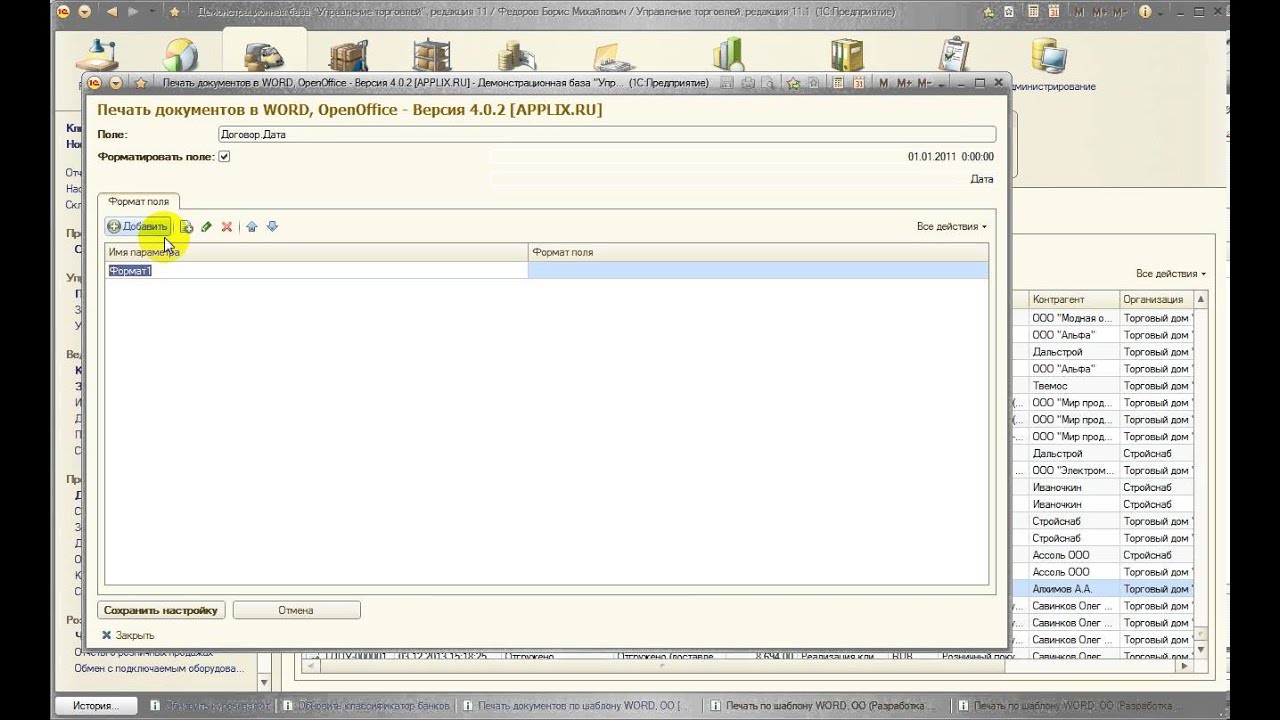Open Все действия dropdown in dialog
Screen dimensions: 1280x720
coord(951,227)
